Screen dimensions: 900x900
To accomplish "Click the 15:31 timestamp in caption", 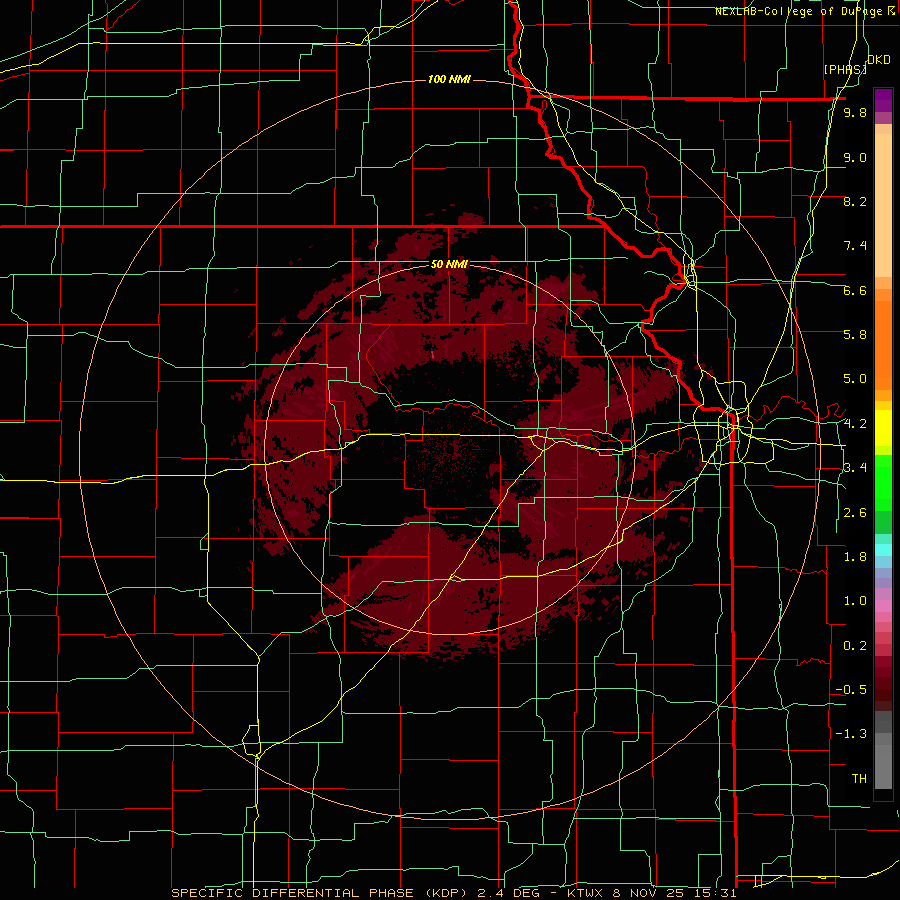I will (717, 893).
